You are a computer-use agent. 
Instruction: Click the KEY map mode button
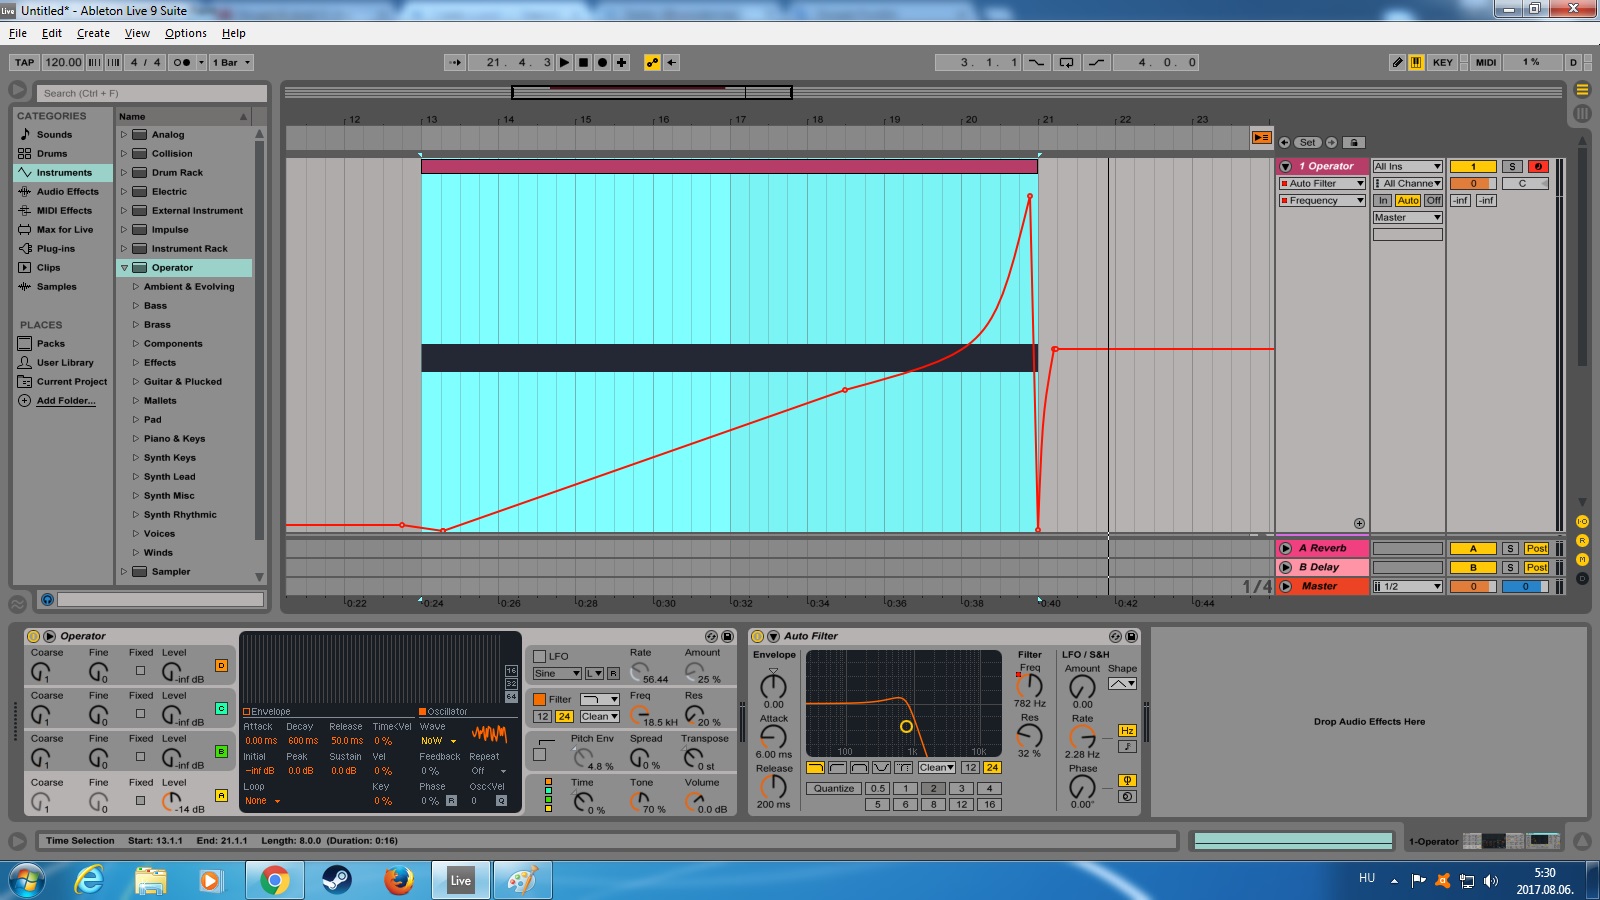1442,62
